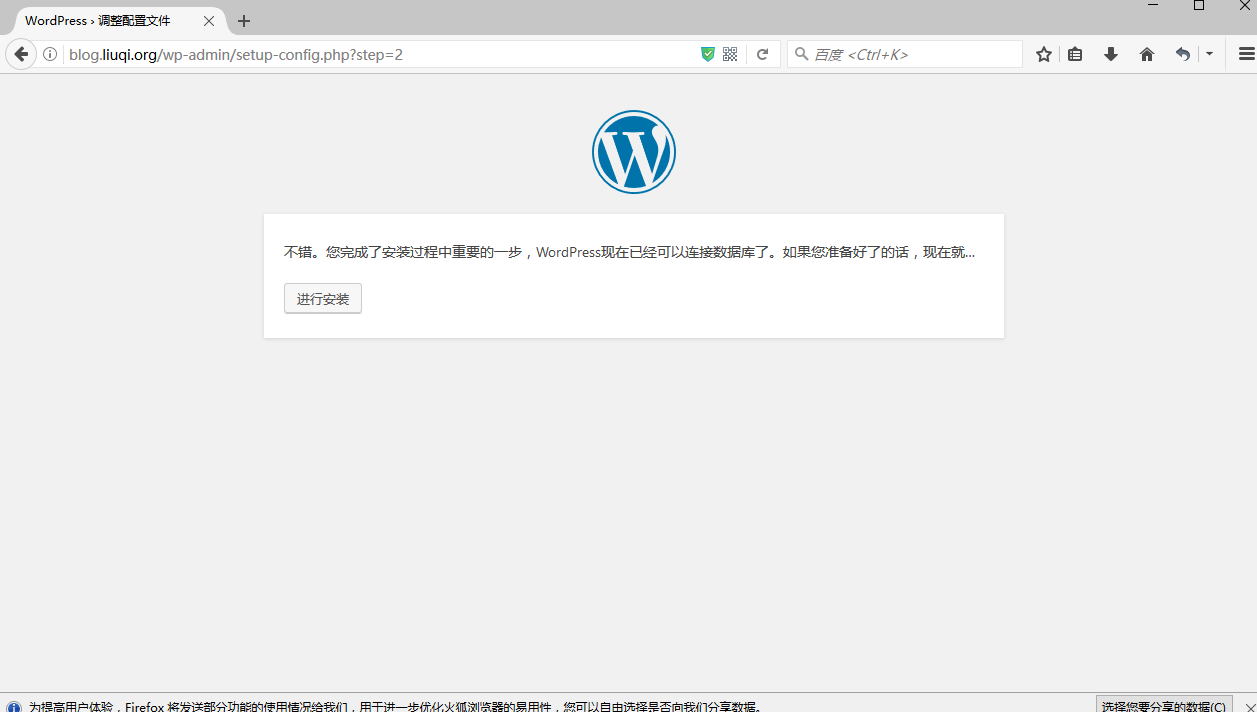This screenshot has height=712, width=1257.
Task: Click the magnifier icon in the search box
Action: click(x=801, y=54)
